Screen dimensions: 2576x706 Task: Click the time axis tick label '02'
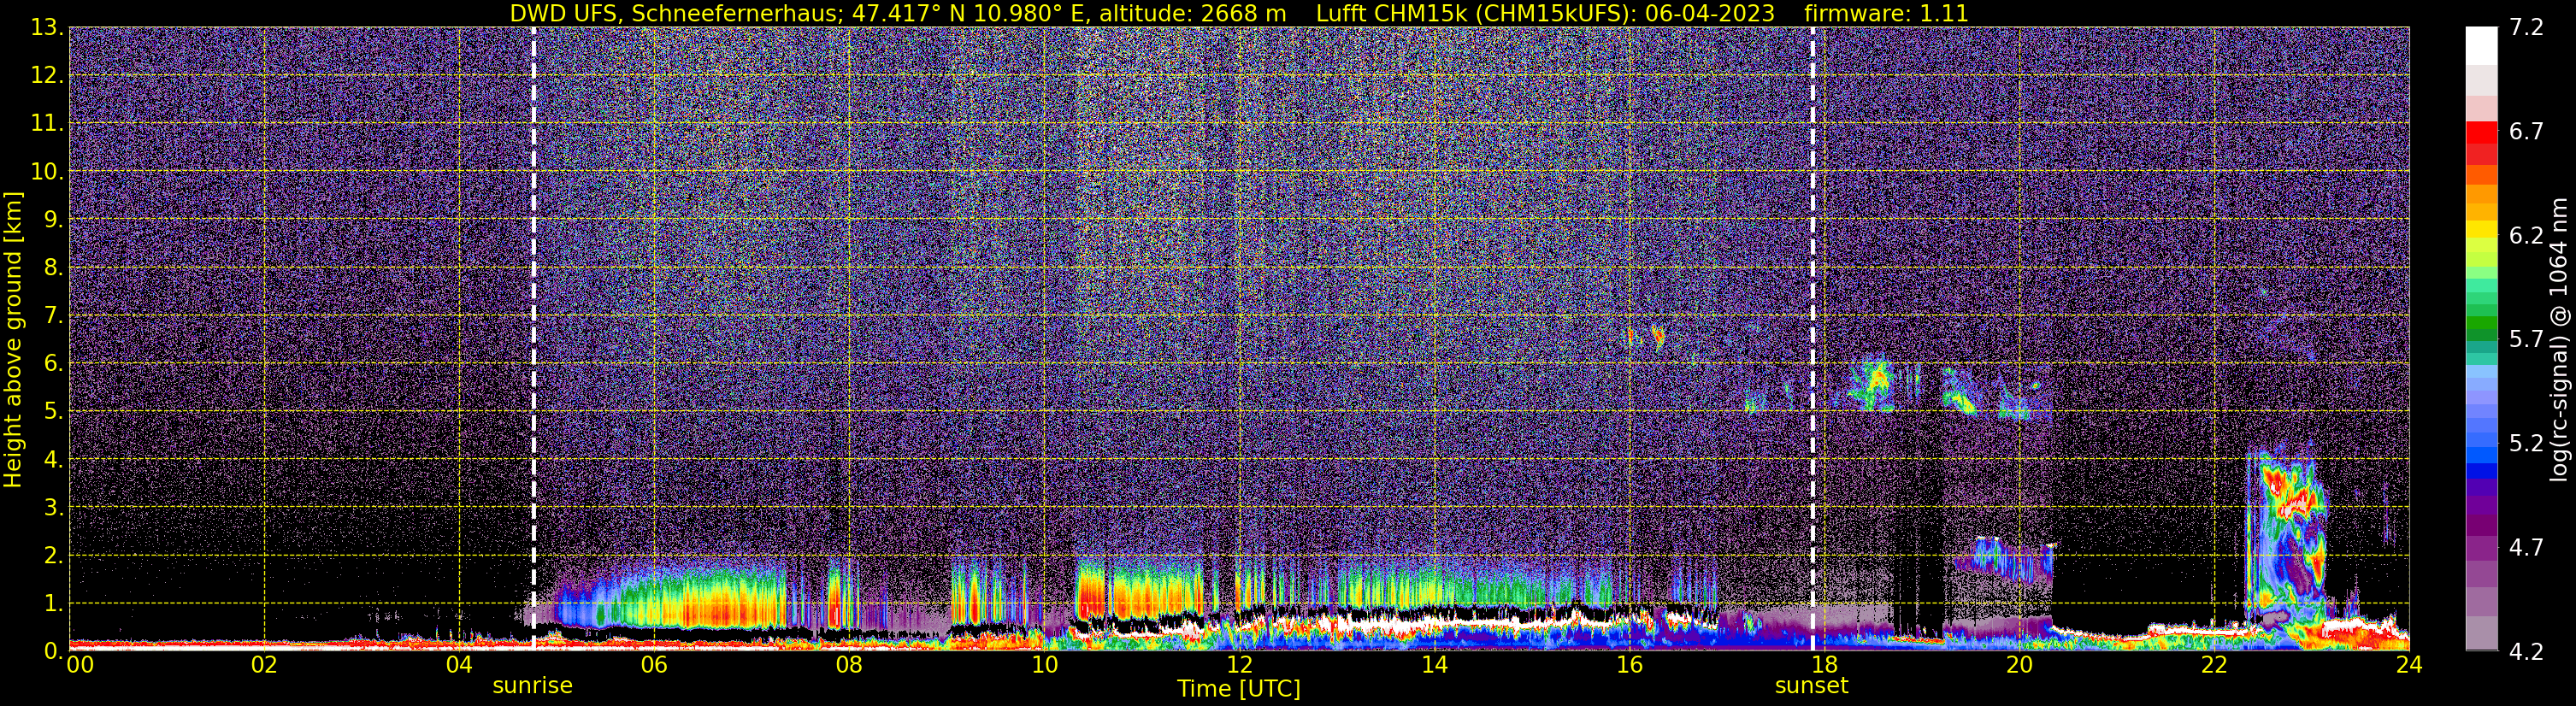click(x=264, y=665)
